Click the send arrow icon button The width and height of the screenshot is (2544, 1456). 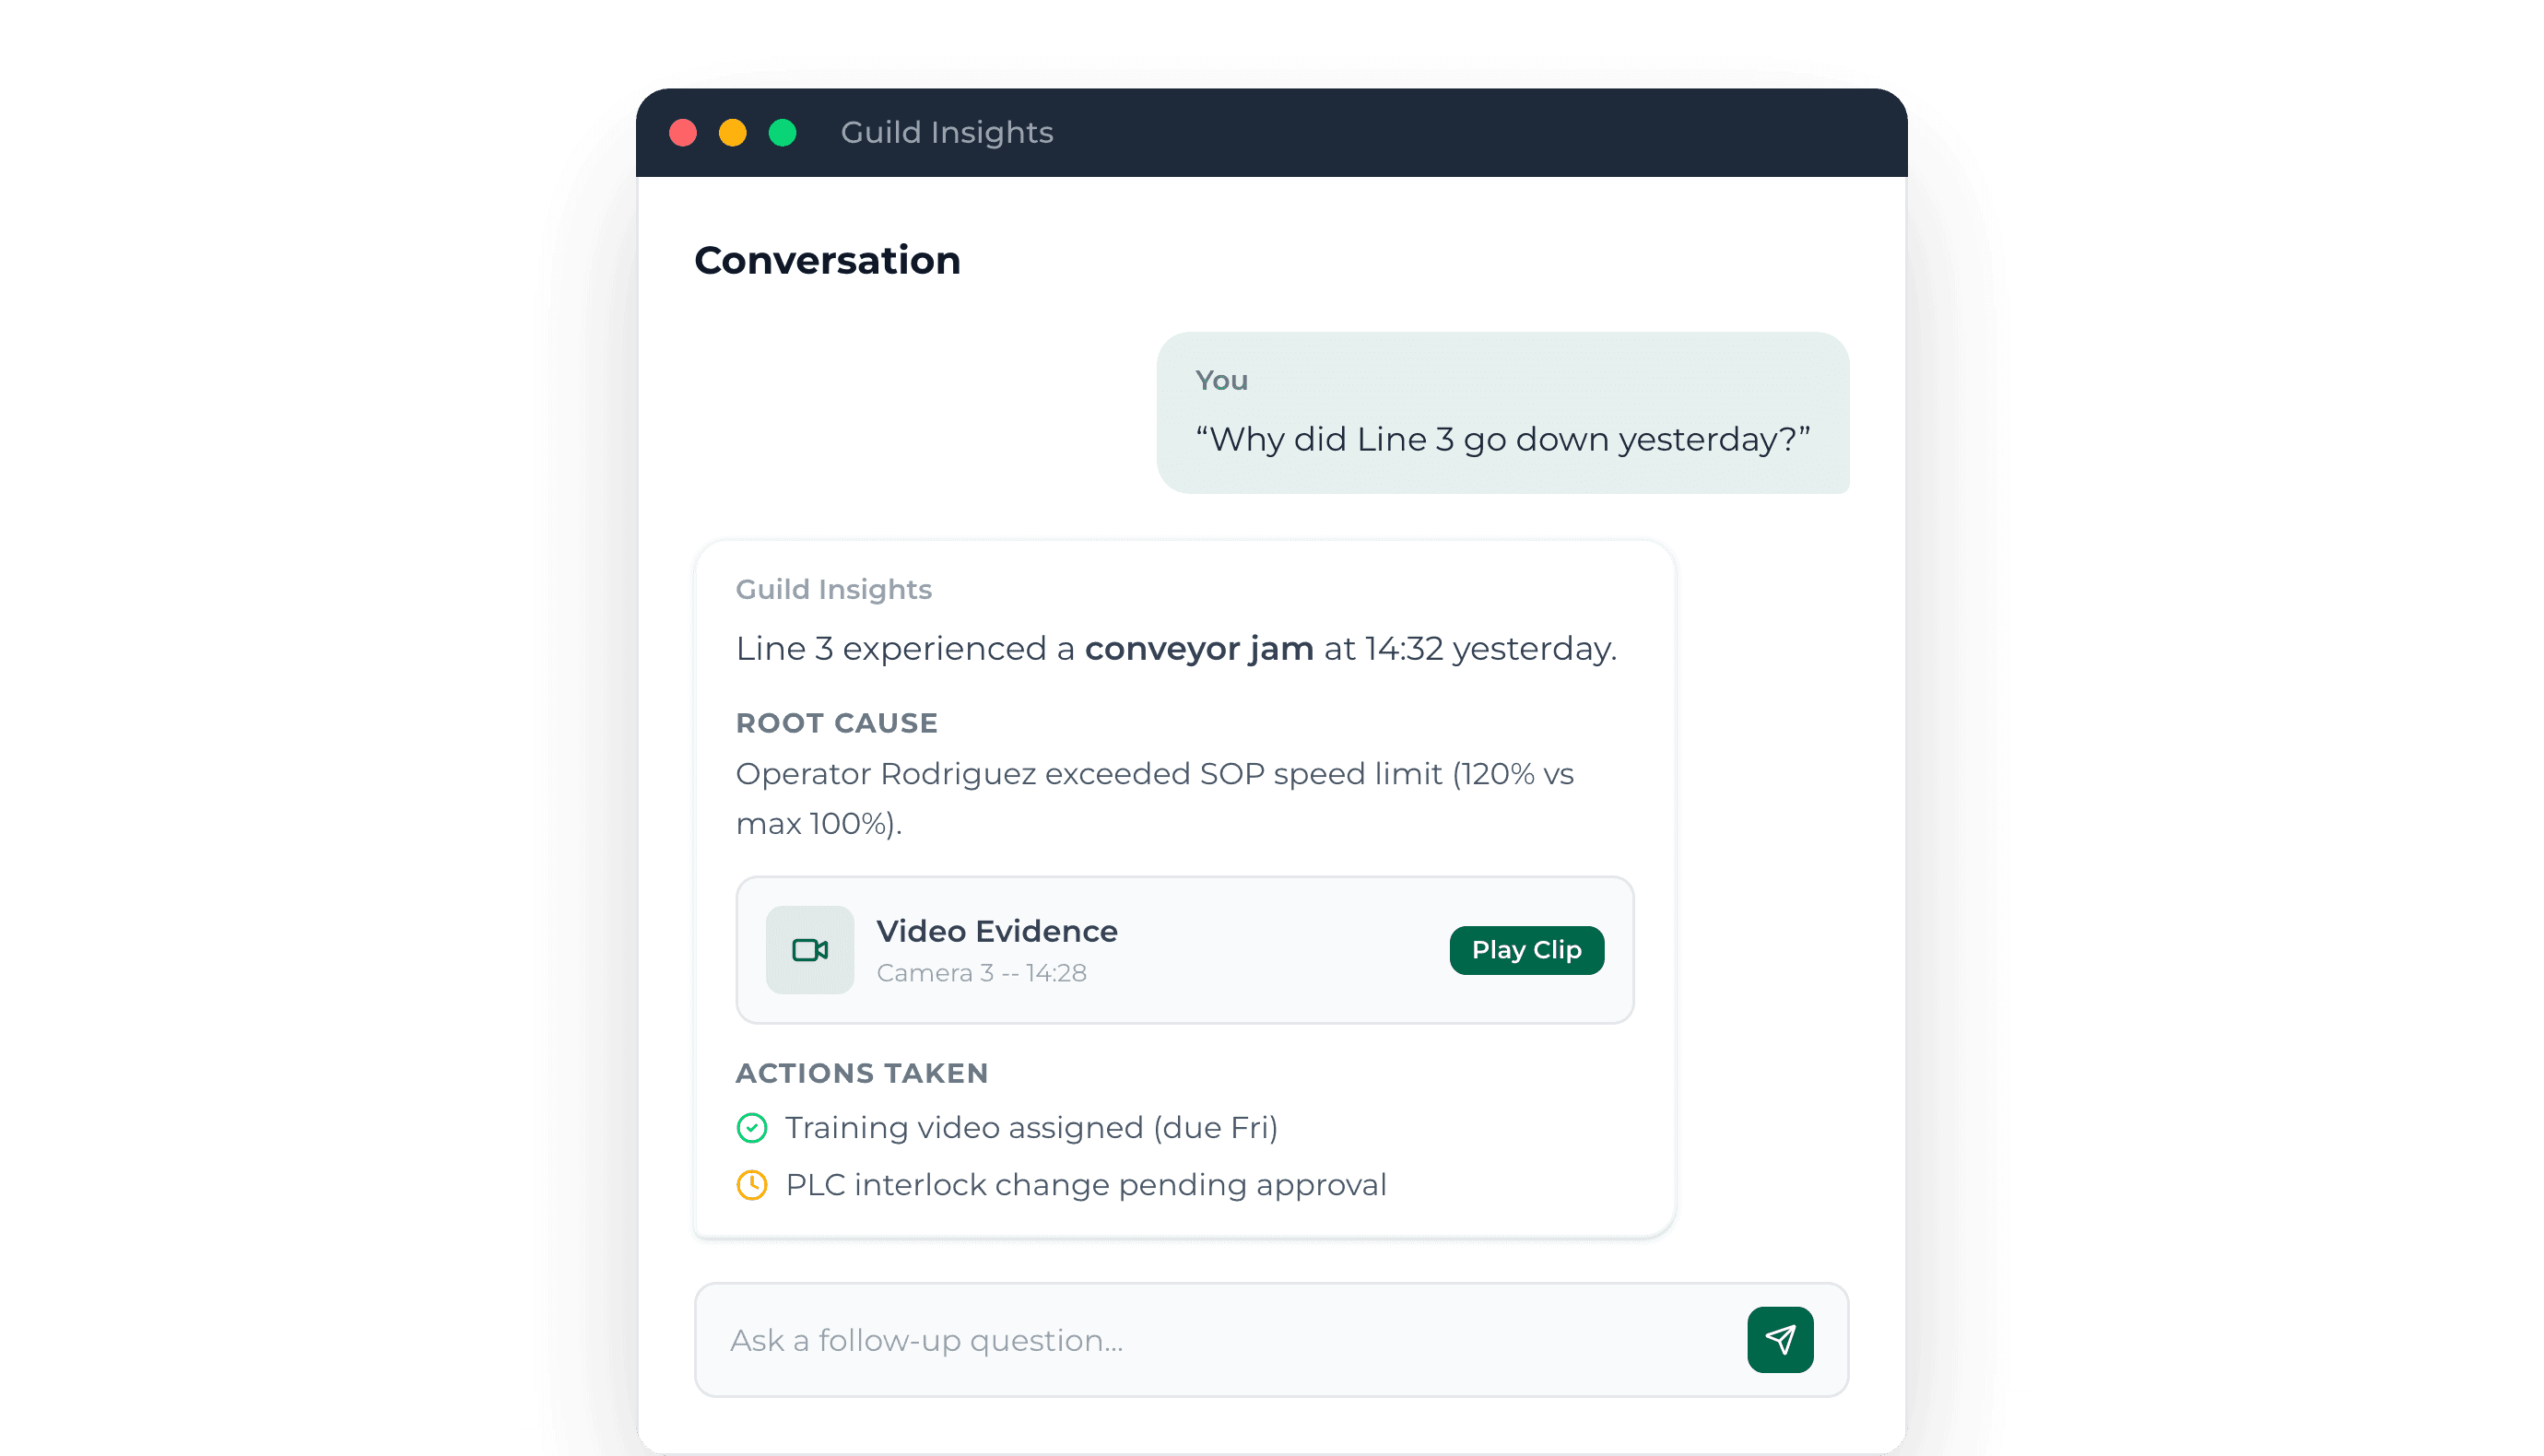pyautogui.click(x=1780, y=1339)
